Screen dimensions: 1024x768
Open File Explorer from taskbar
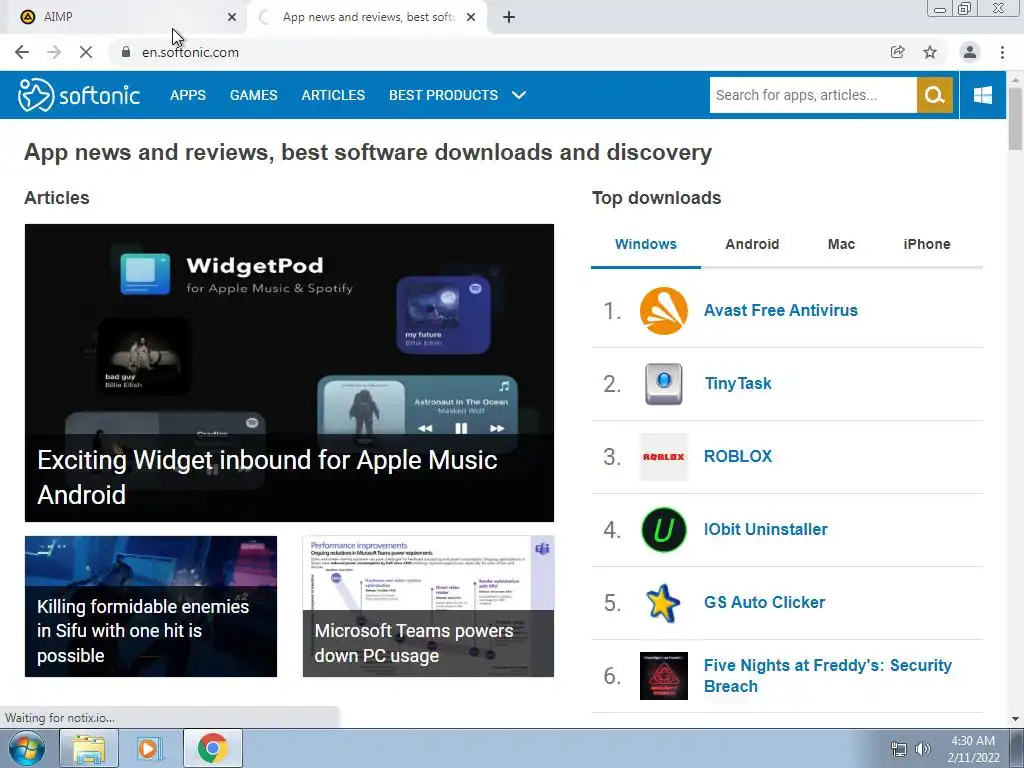[89, 748]
